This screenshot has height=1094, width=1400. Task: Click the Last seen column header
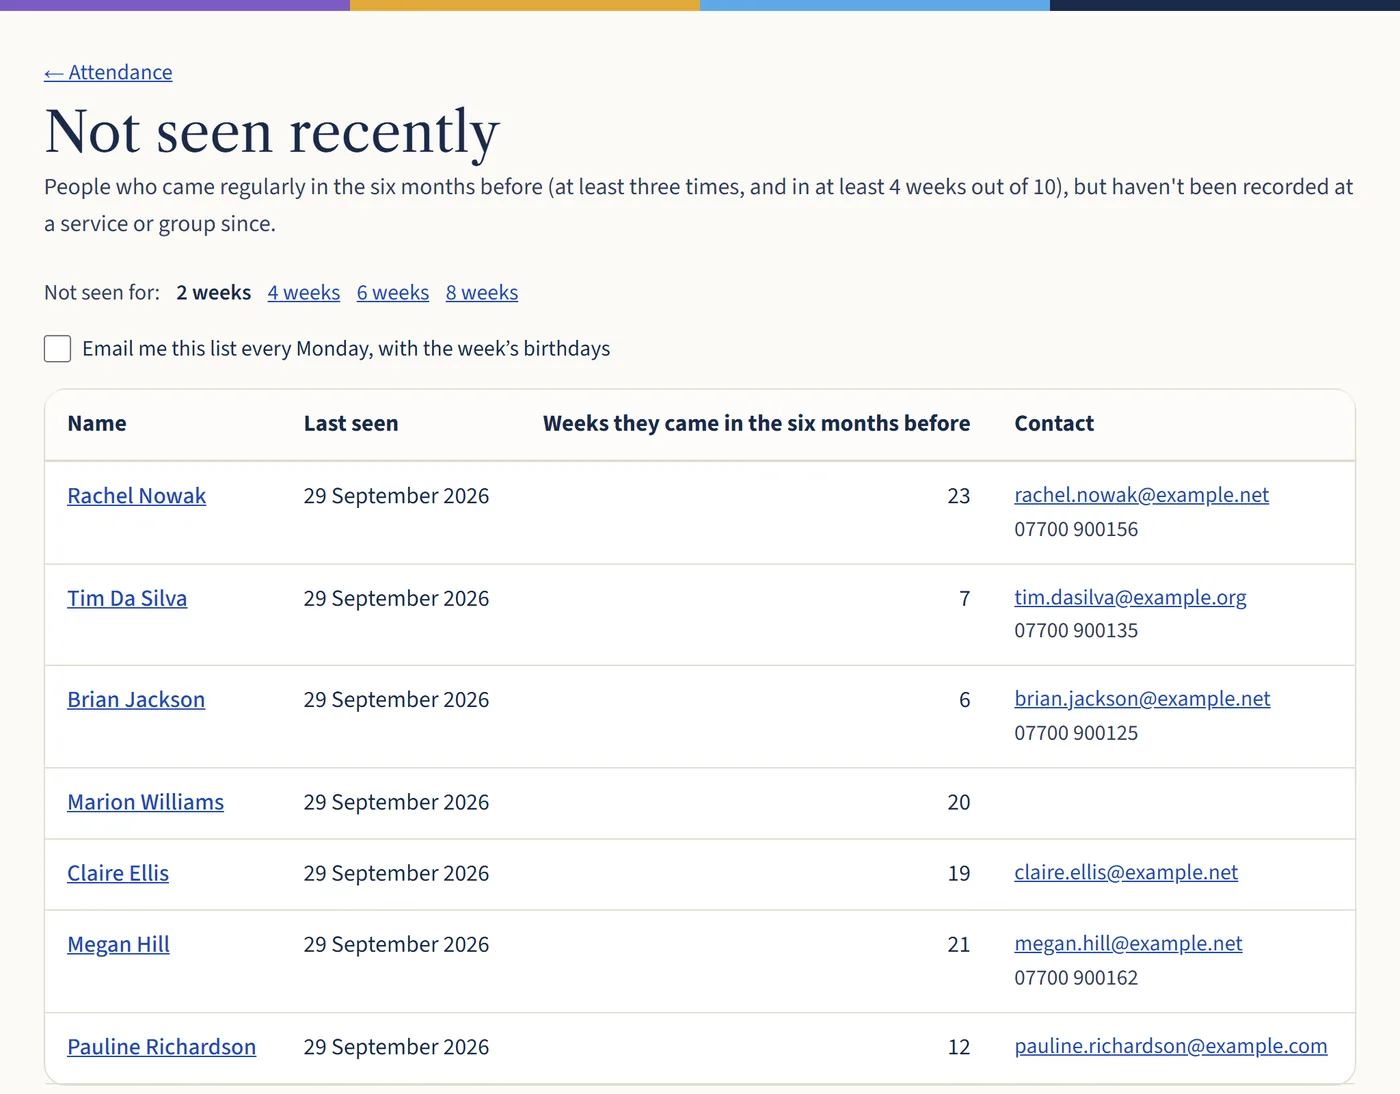coord(351,423)
